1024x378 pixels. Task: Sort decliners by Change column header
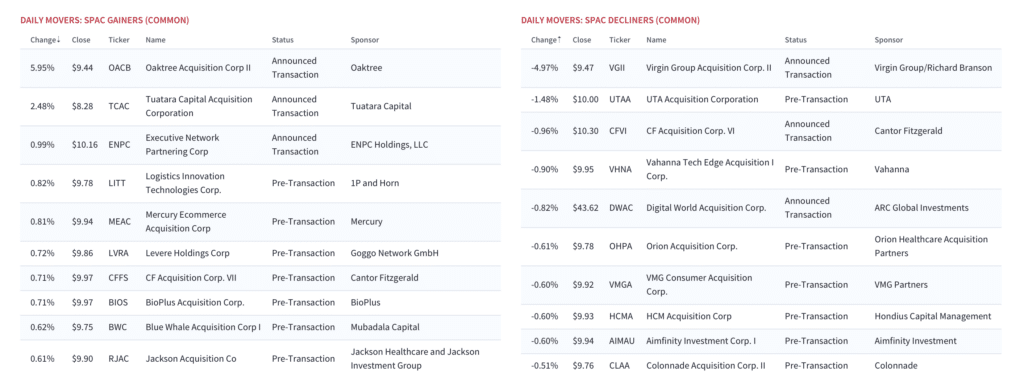point(546,40)
